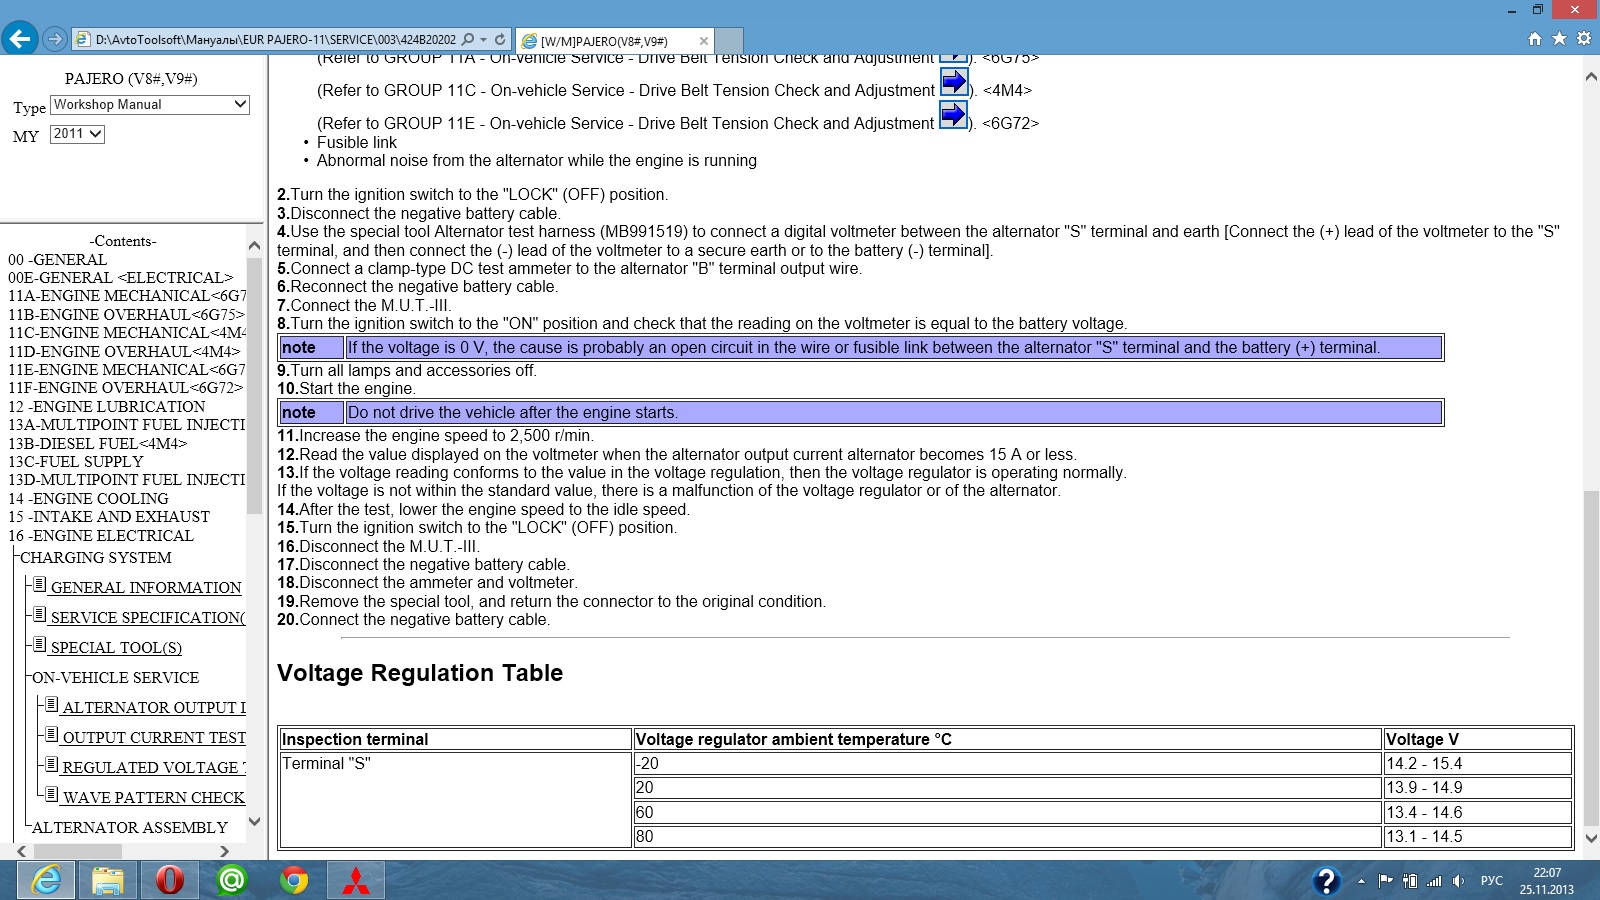Screen dimensions: 1600x900
Task: Click the browser Home icon
Action: coord(1535,39)
